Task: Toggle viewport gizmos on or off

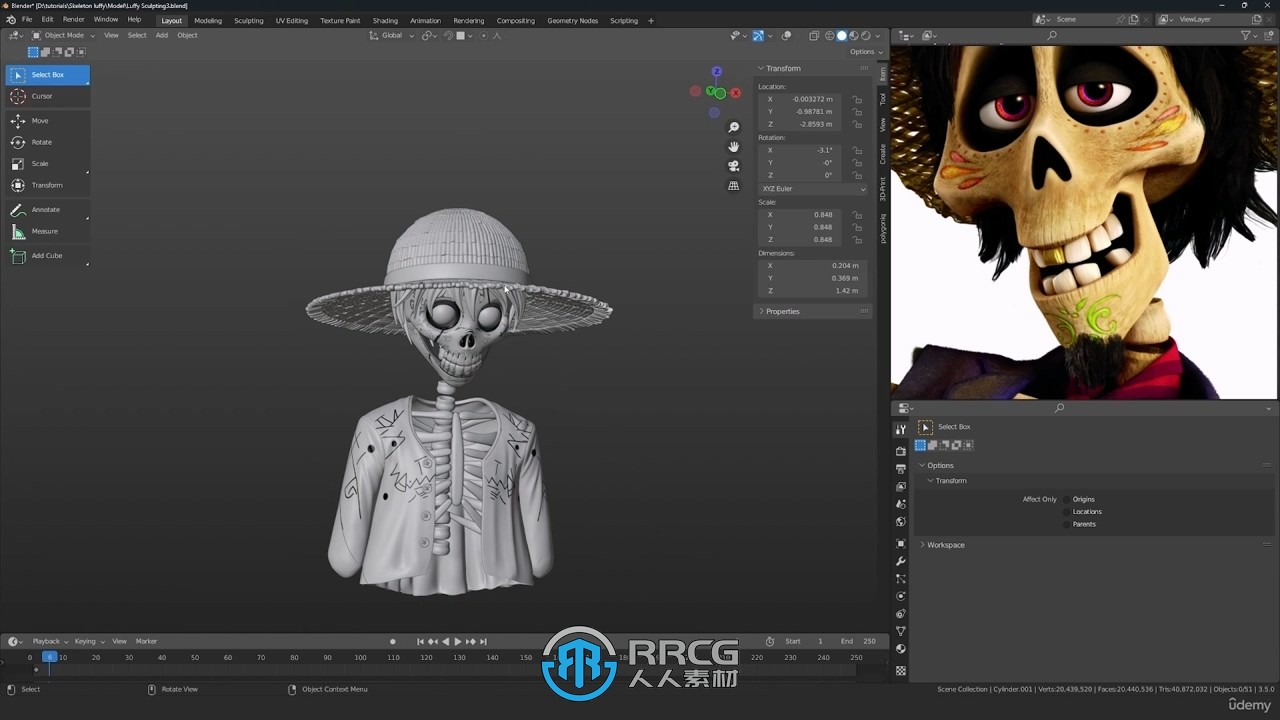Action: point(758,36)
